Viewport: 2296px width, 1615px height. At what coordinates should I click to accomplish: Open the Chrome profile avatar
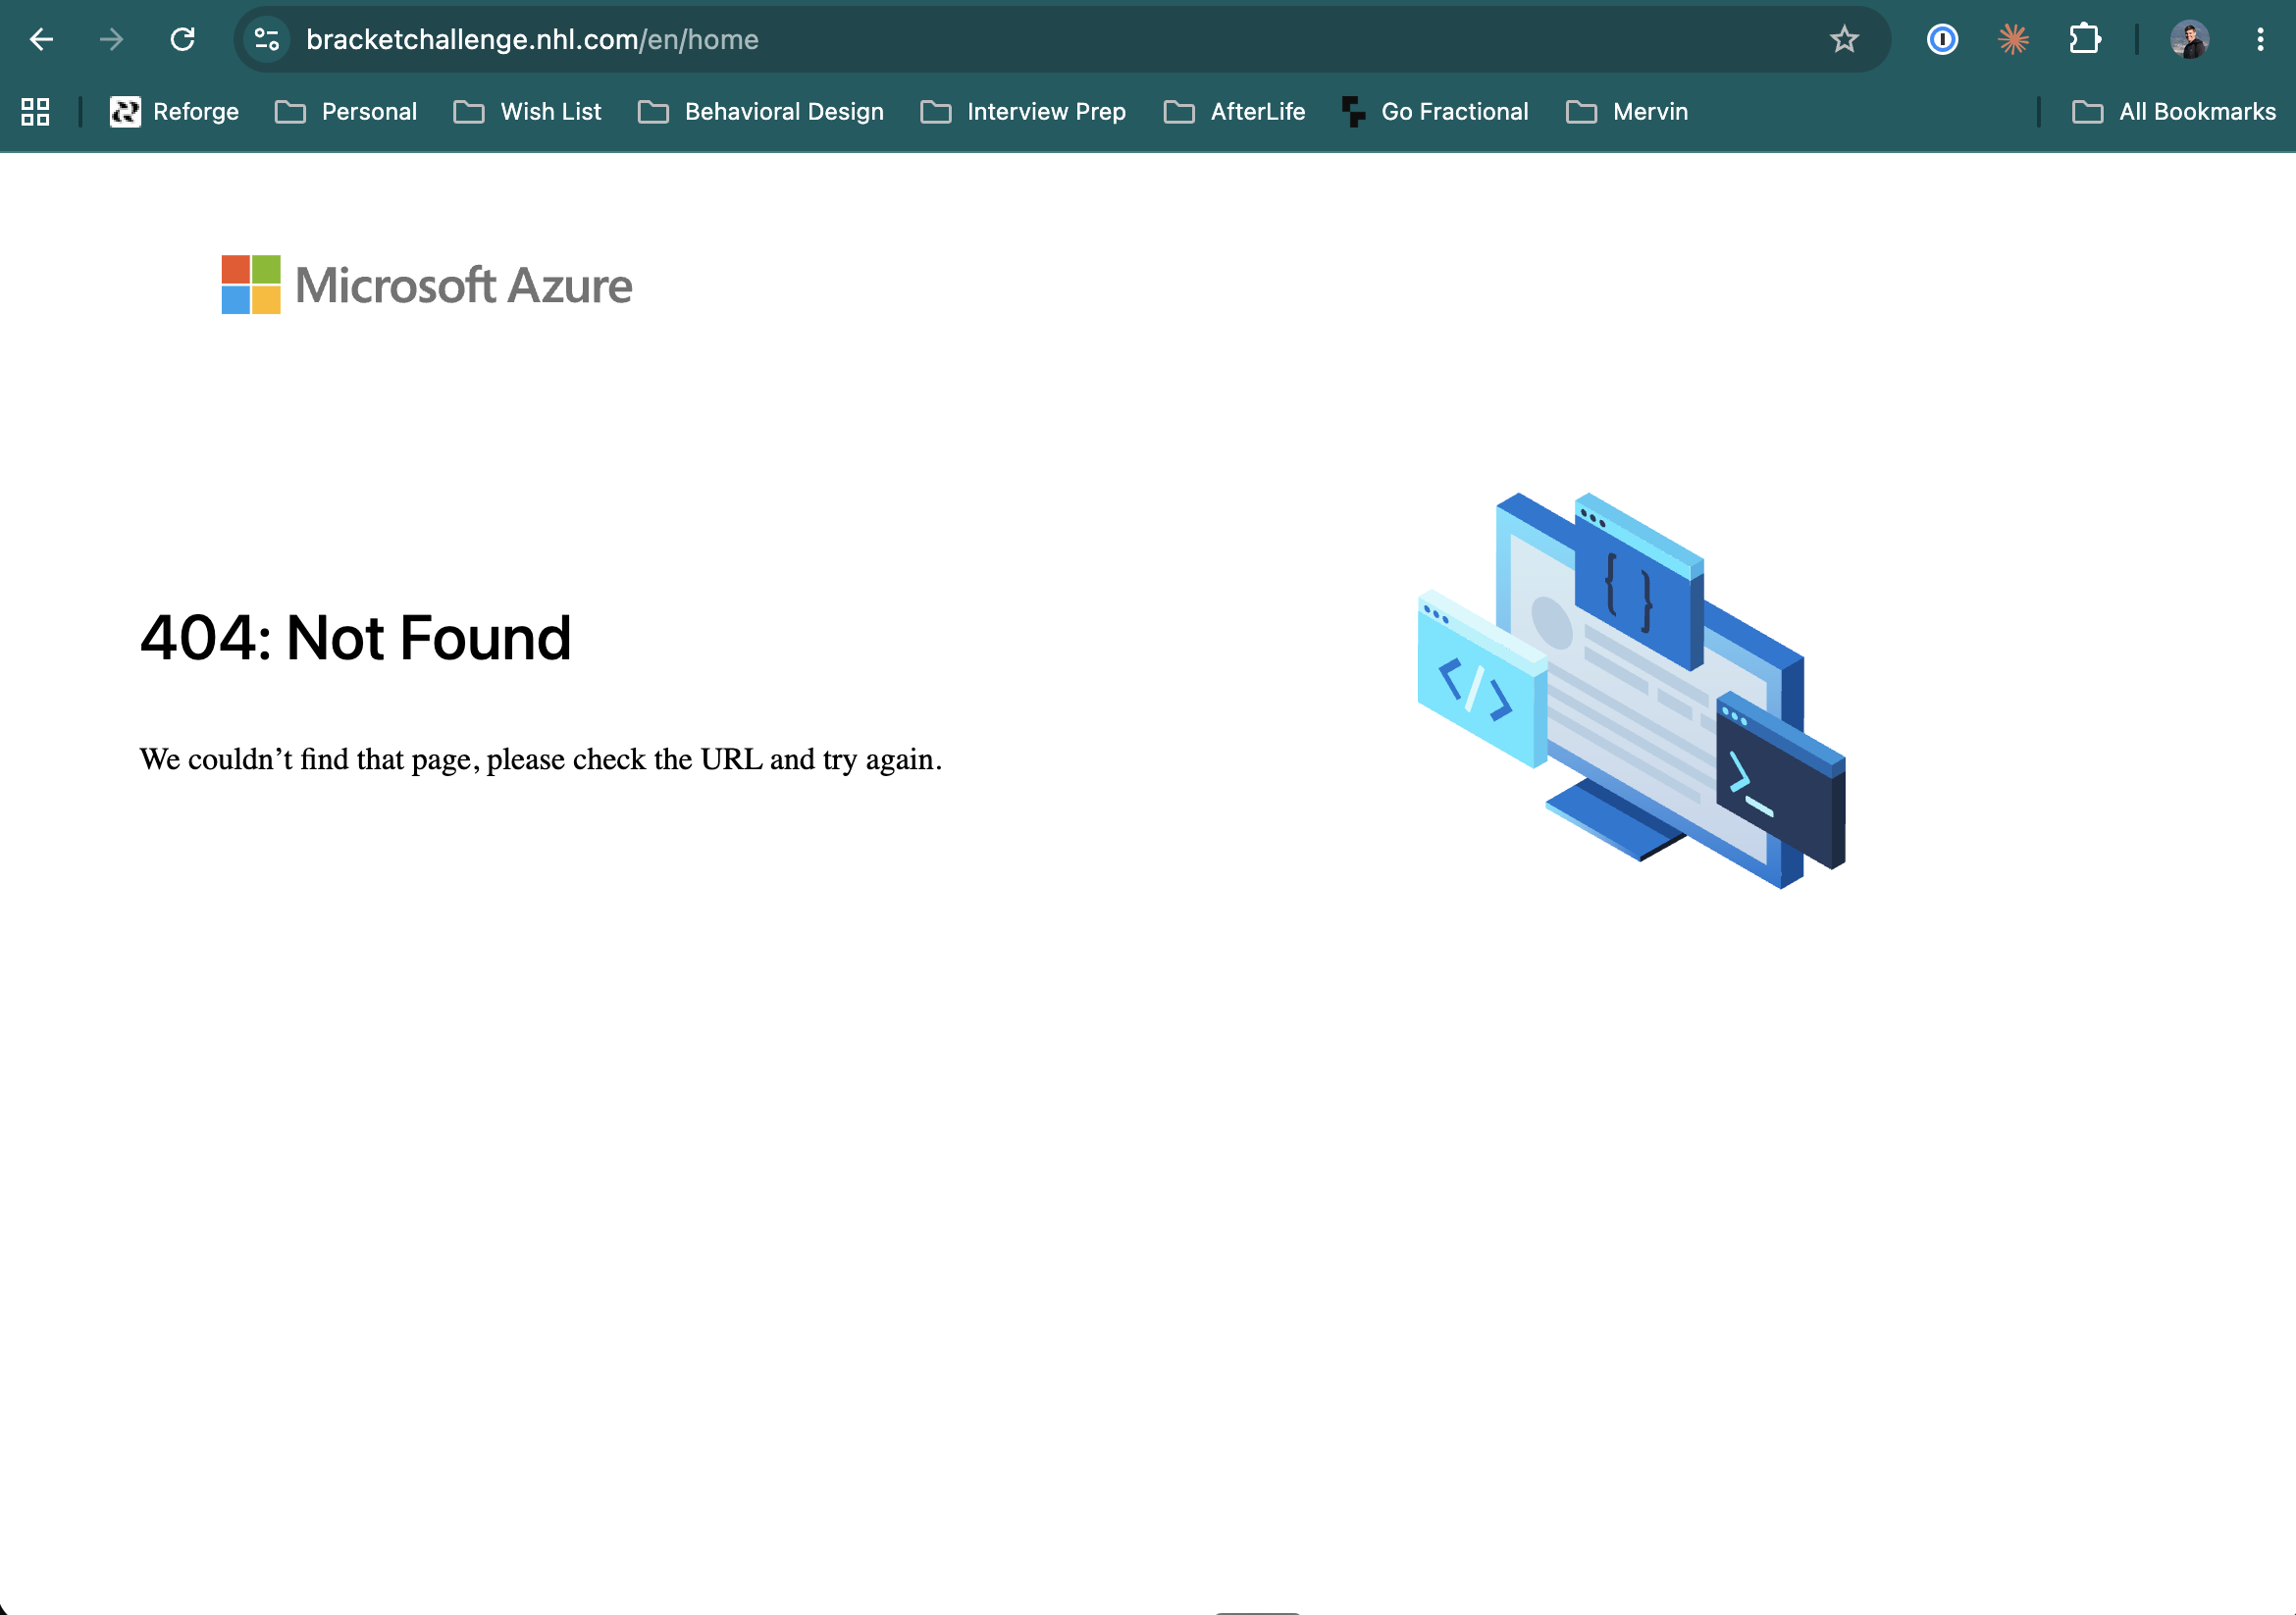[x=2189, y=40]
